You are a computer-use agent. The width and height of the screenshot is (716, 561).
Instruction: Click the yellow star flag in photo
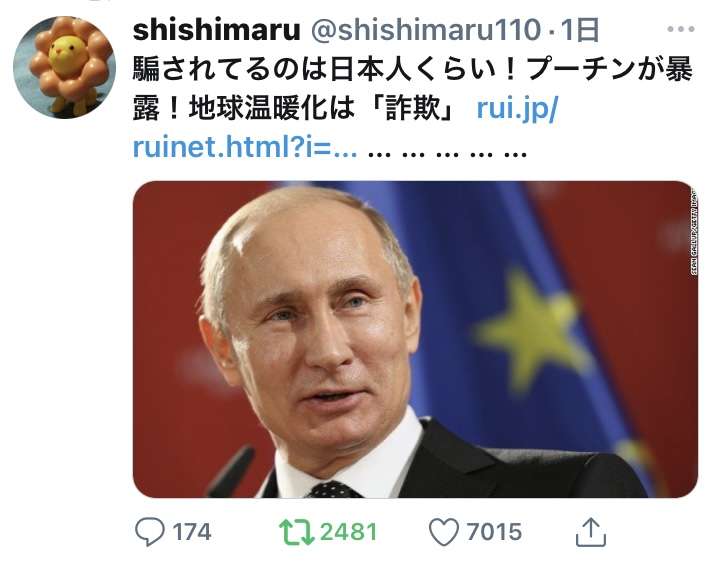[532, 327]
